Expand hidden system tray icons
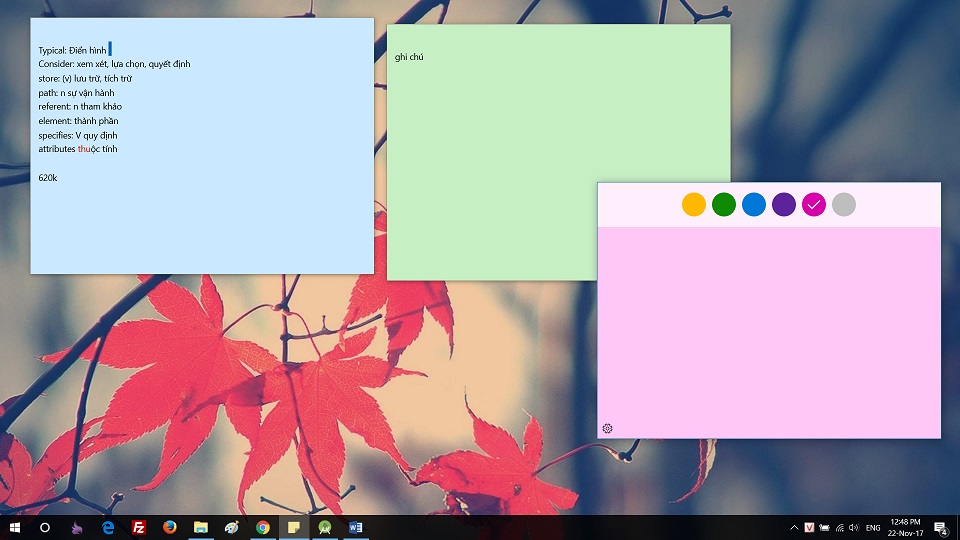The width and height of the screenshot is (960, 540). [x=794, y=527]
